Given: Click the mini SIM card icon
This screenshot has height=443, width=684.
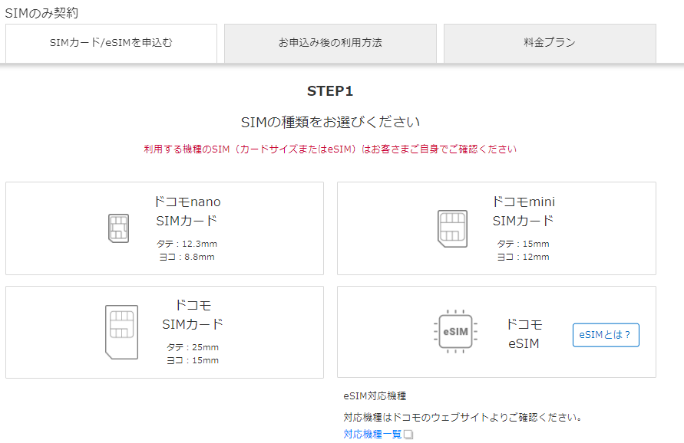Looking at the screenshot, I should [452, 228].
